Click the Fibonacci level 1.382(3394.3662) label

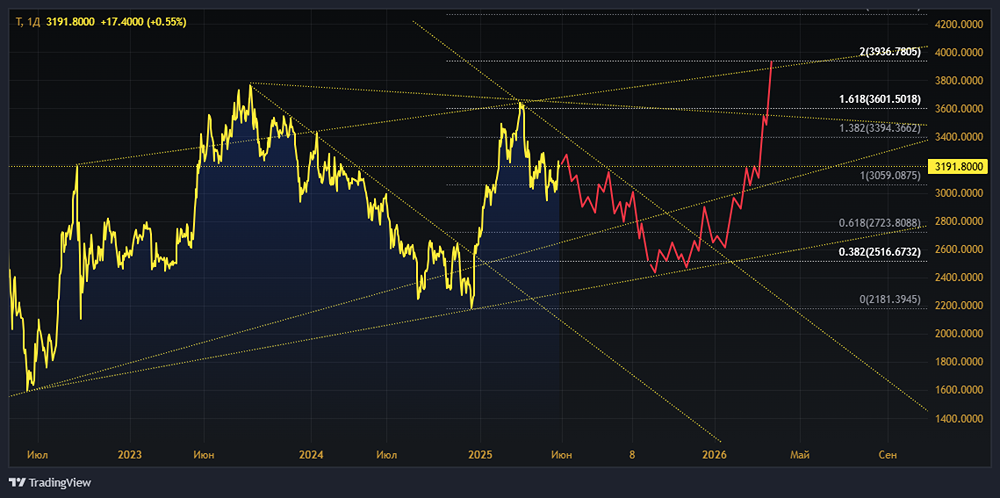tap(880, 128)
